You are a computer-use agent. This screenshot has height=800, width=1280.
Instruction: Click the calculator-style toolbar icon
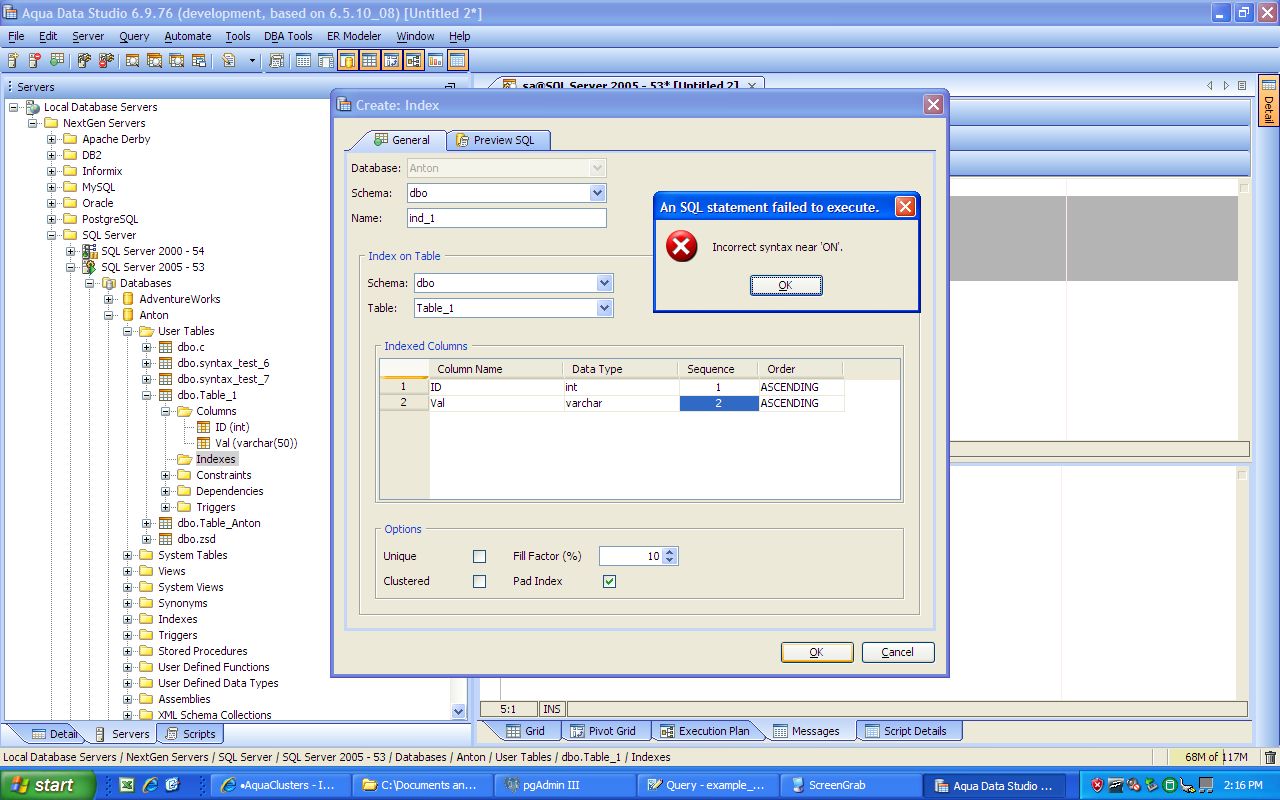pyautogui.click(x=277, y=61)
